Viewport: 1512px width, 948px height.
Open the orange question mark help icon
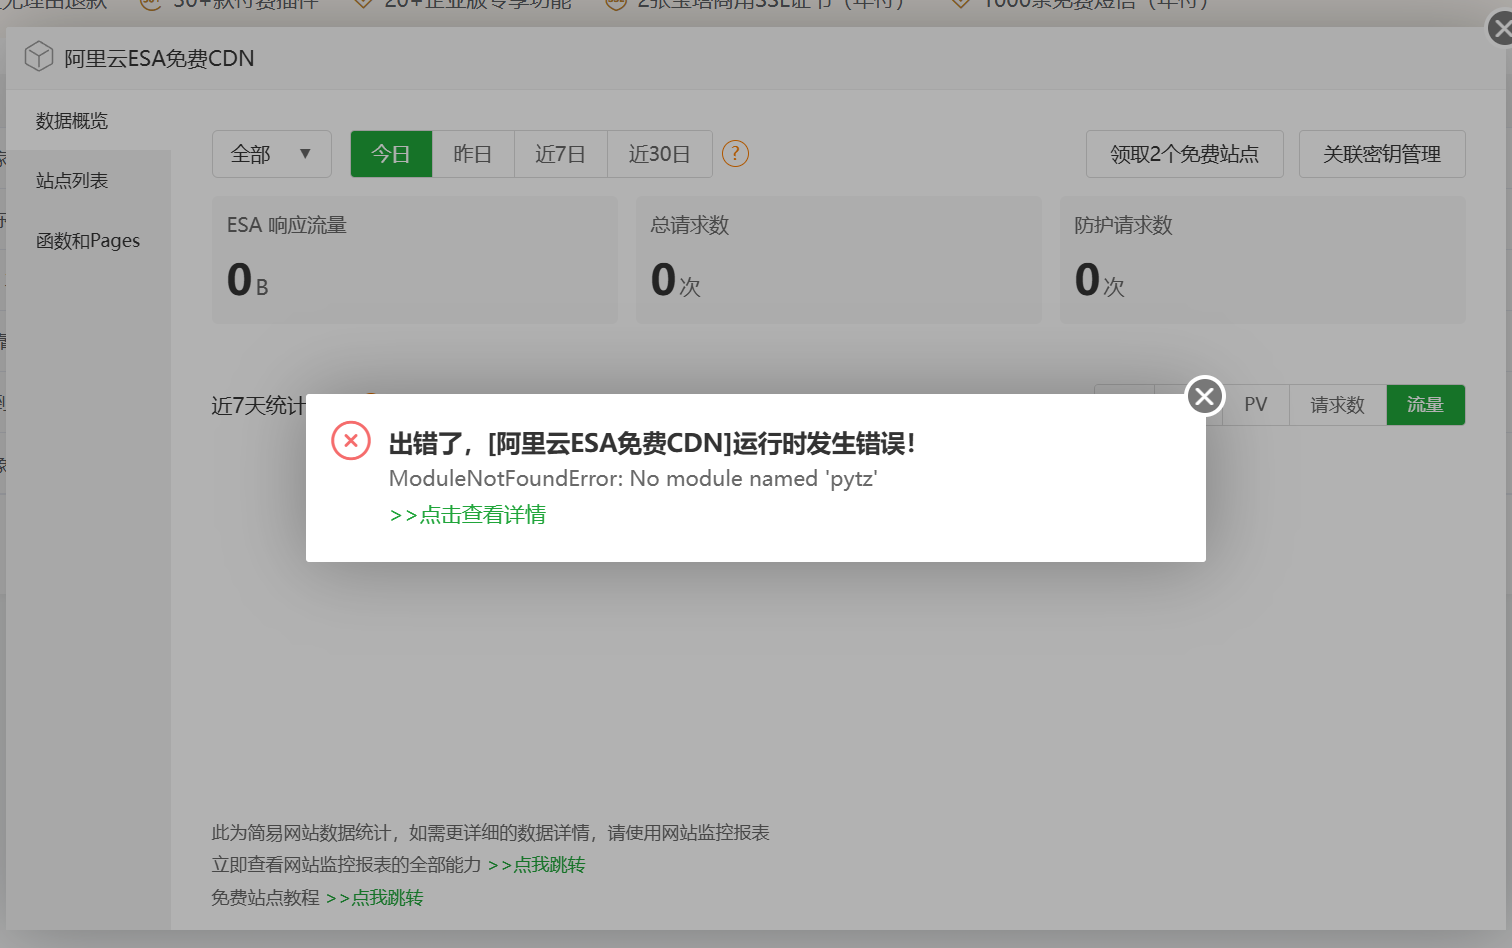pyautogui.click(x=735, y=154)
